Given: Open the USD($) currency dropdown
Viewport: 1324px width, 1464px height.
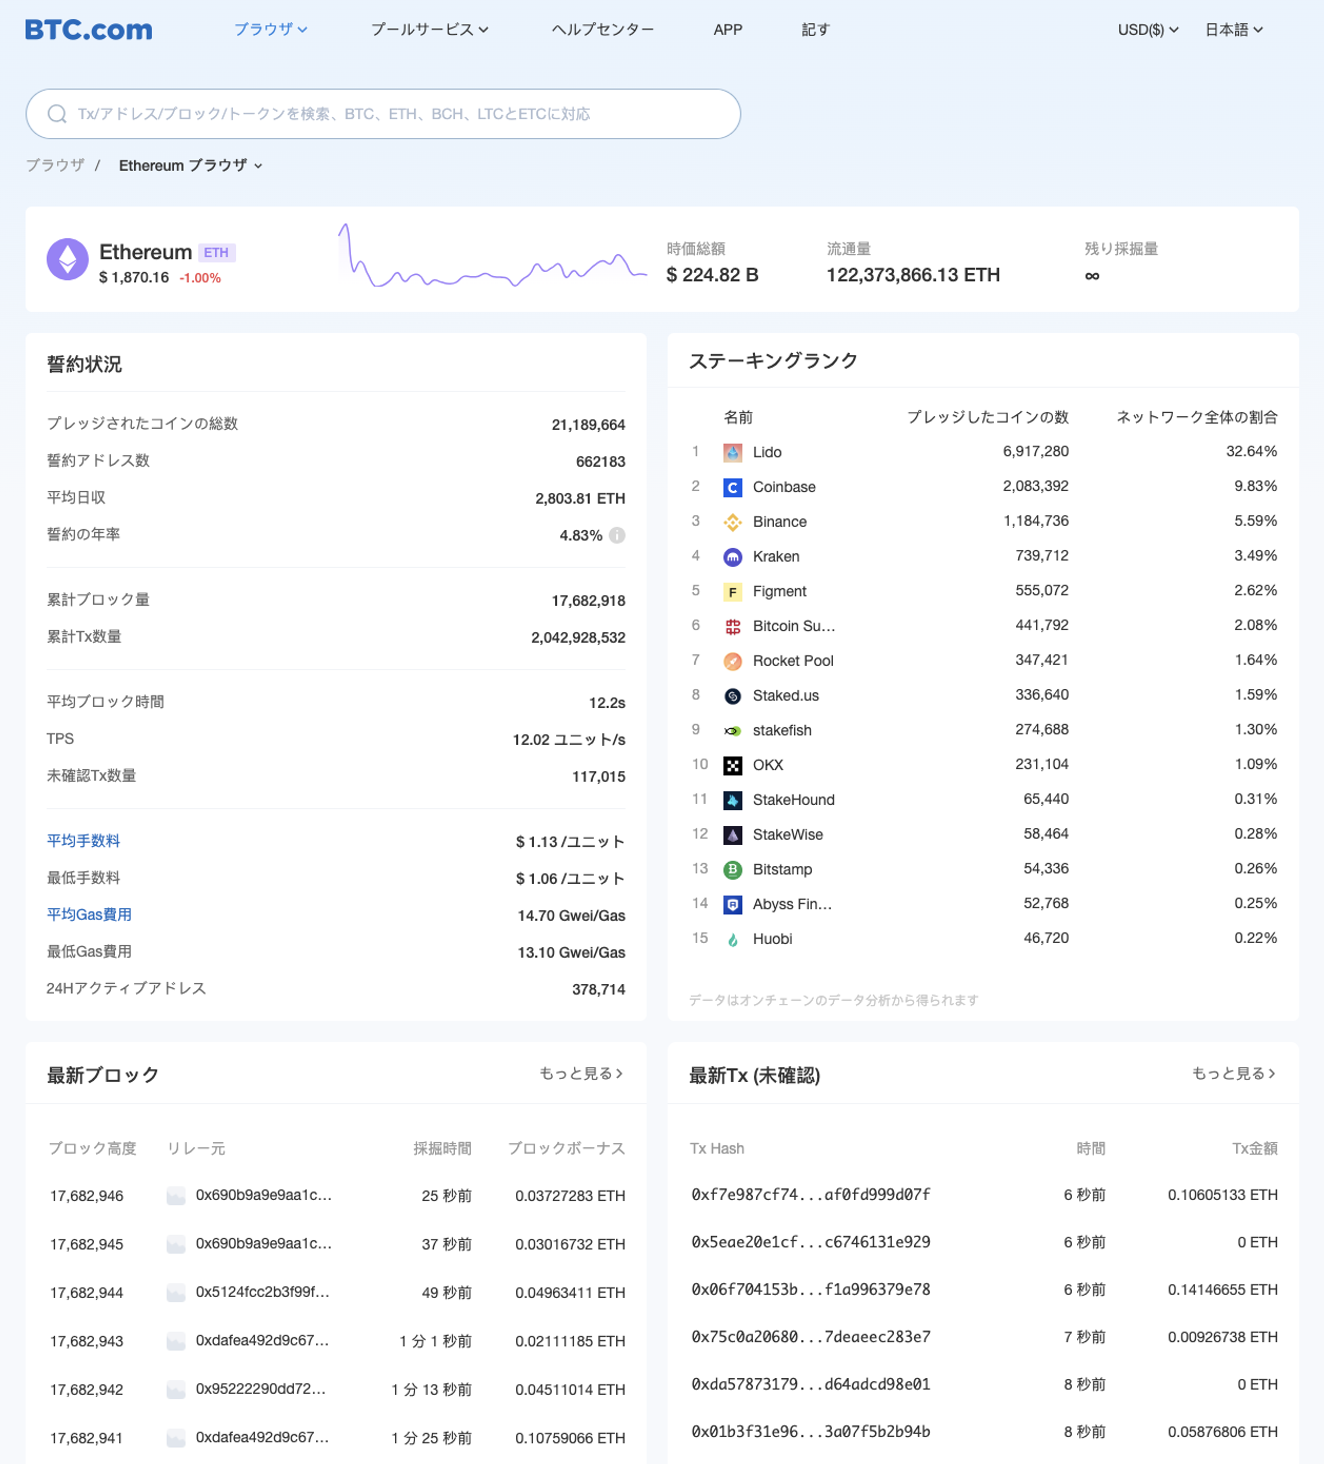Looking at the screenshot, I should coord(1146,29).
